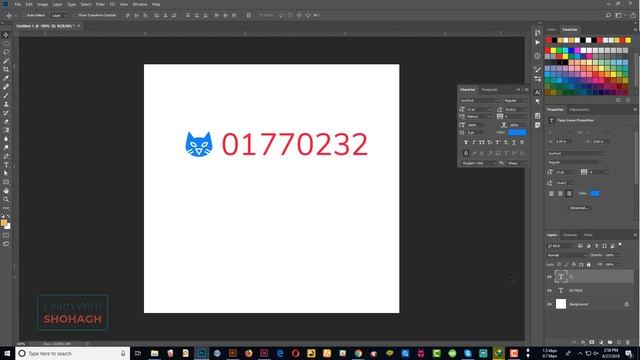
Task: Click the Advanced button in Properties
Action: tap(578, 208)
